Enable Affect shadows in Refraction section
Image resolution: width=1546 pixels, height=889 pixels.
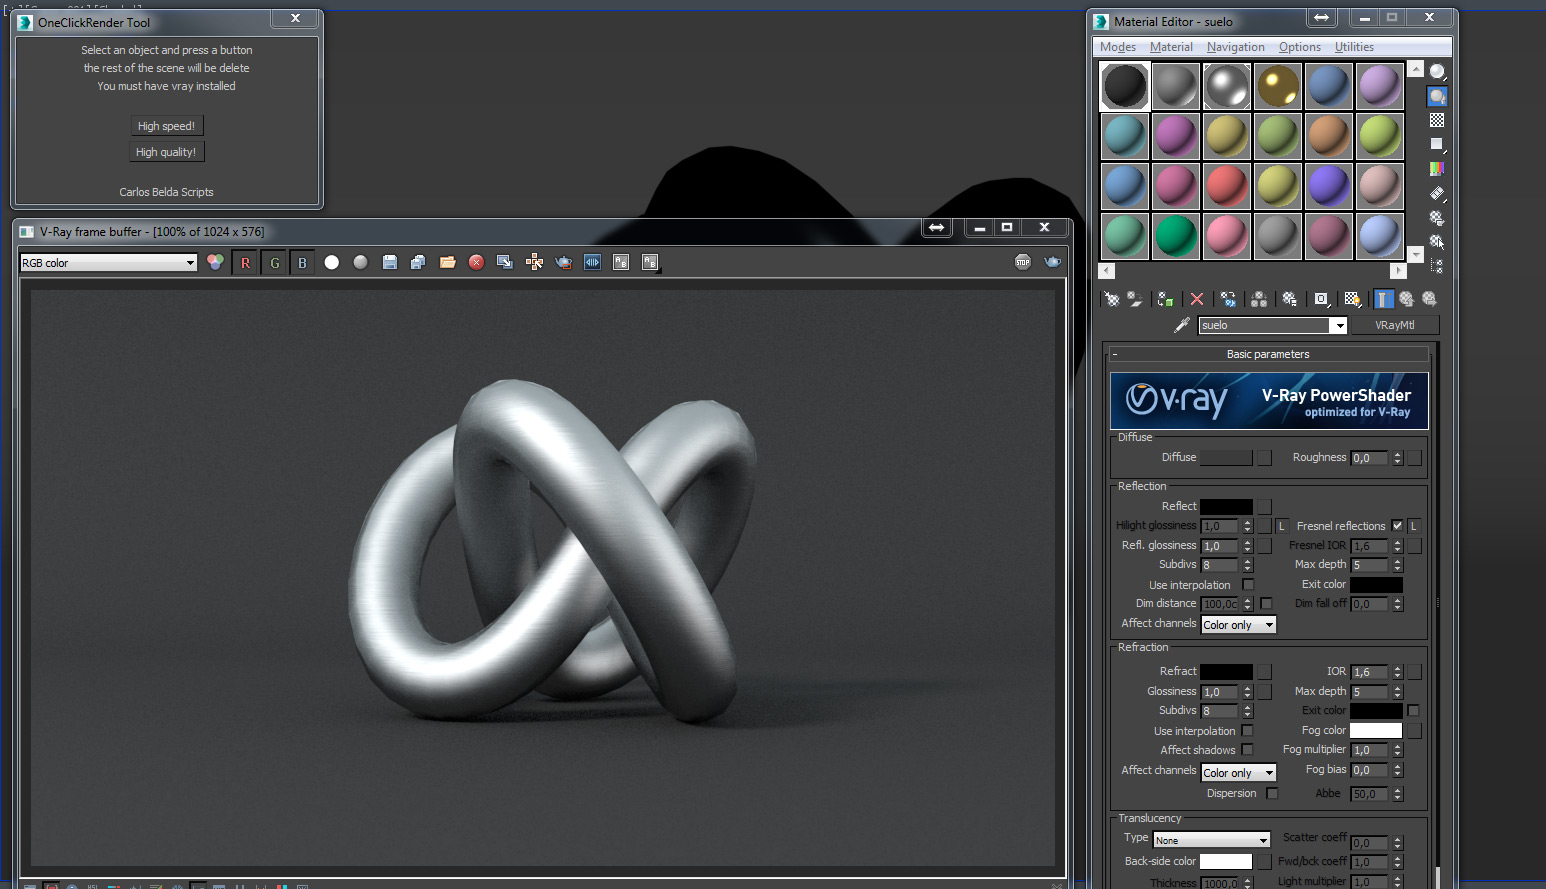click(x=1247, y=749)
